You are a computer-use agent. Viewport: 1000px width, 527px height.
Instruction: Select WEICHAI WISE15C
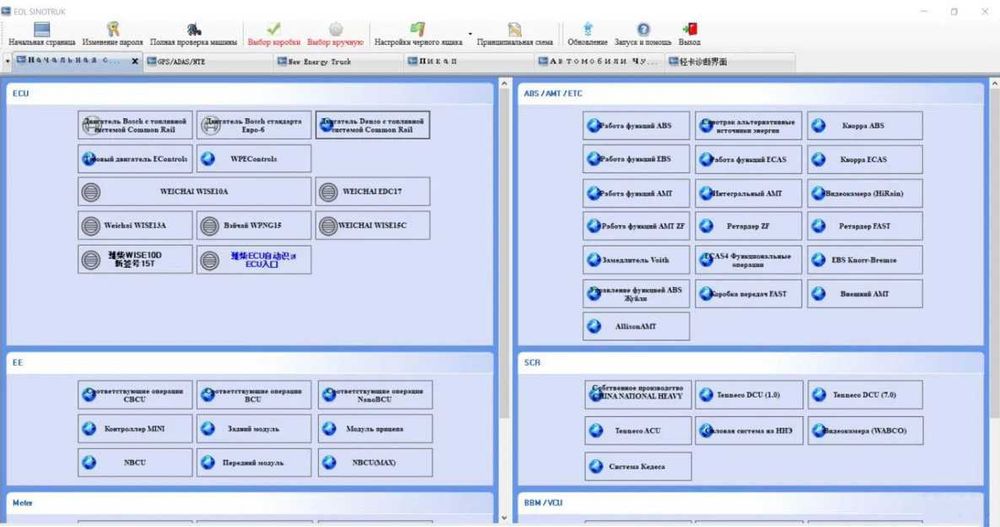(x=372, y=225)
